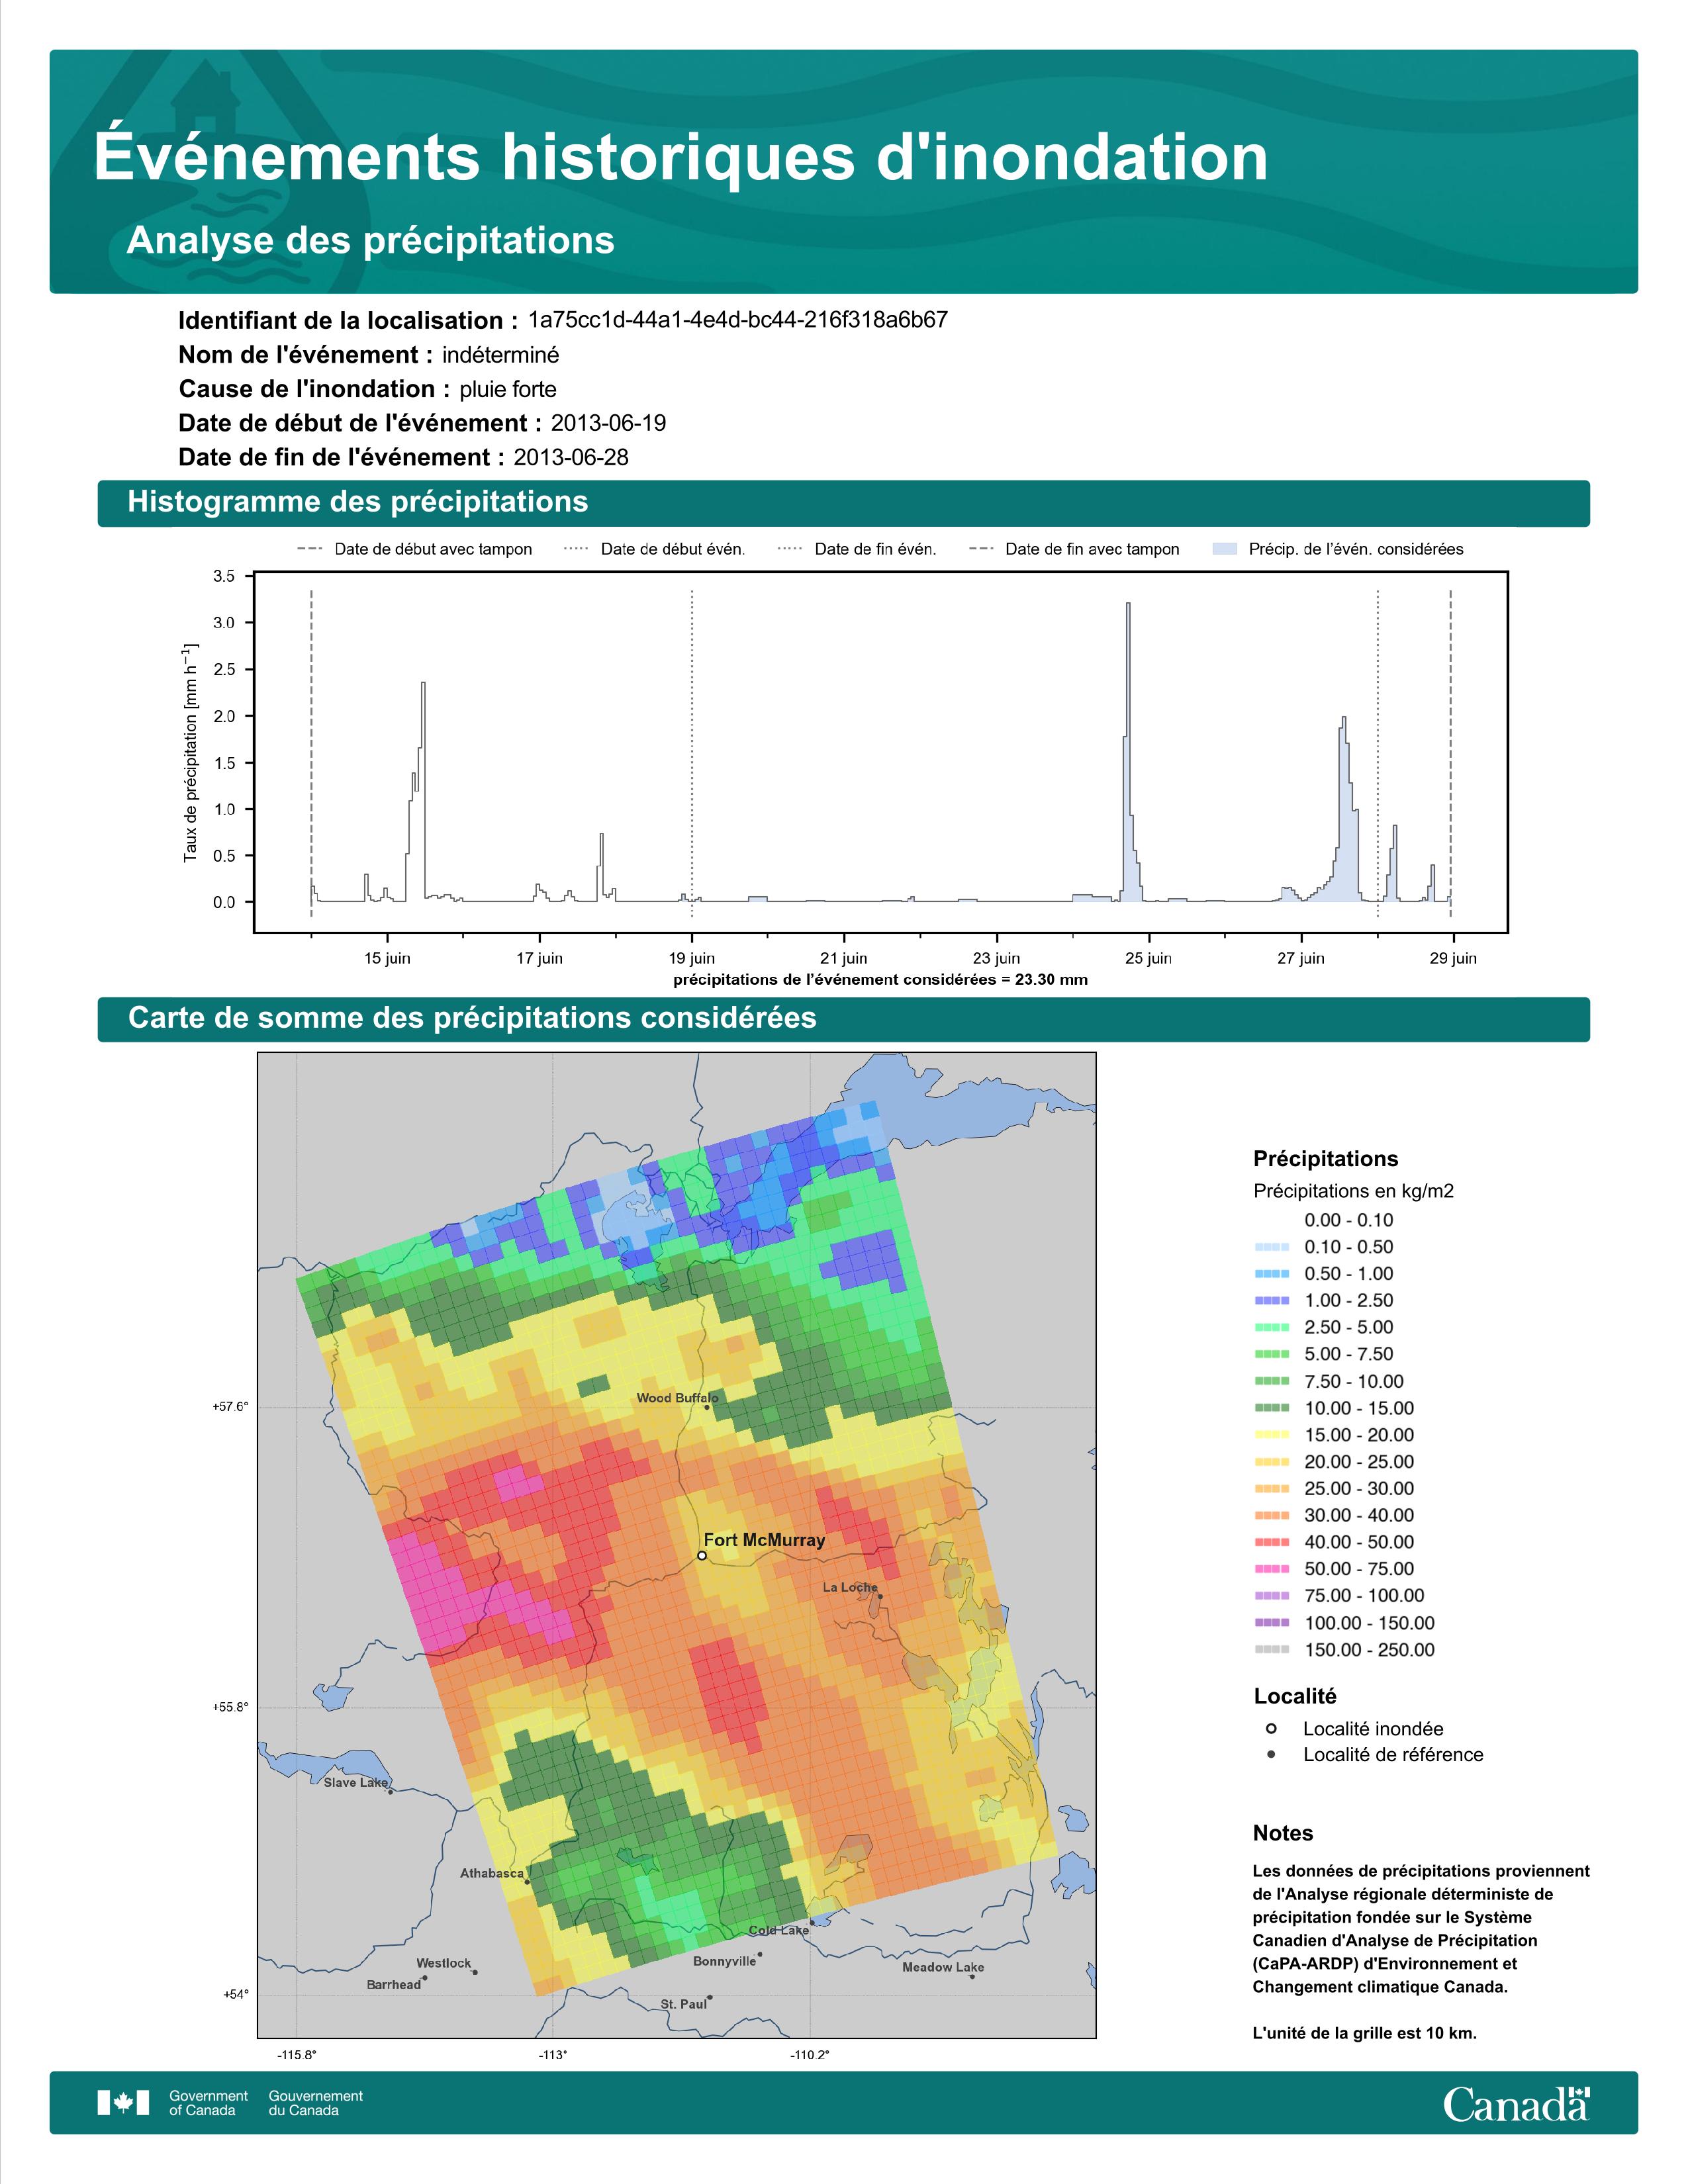
Task: Click the 40.00 - 50.00 legend swatch
Action: (1272, 1542)
